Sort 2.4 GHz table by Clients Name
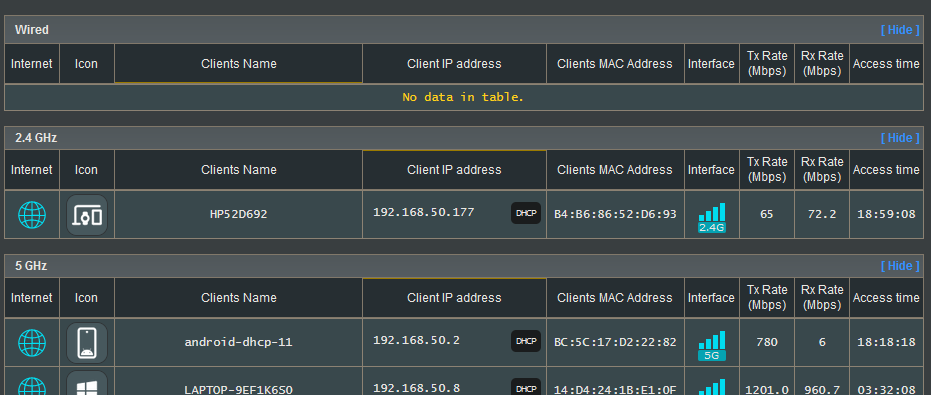This screenshot has width=931, height=395. coord(239,170)
